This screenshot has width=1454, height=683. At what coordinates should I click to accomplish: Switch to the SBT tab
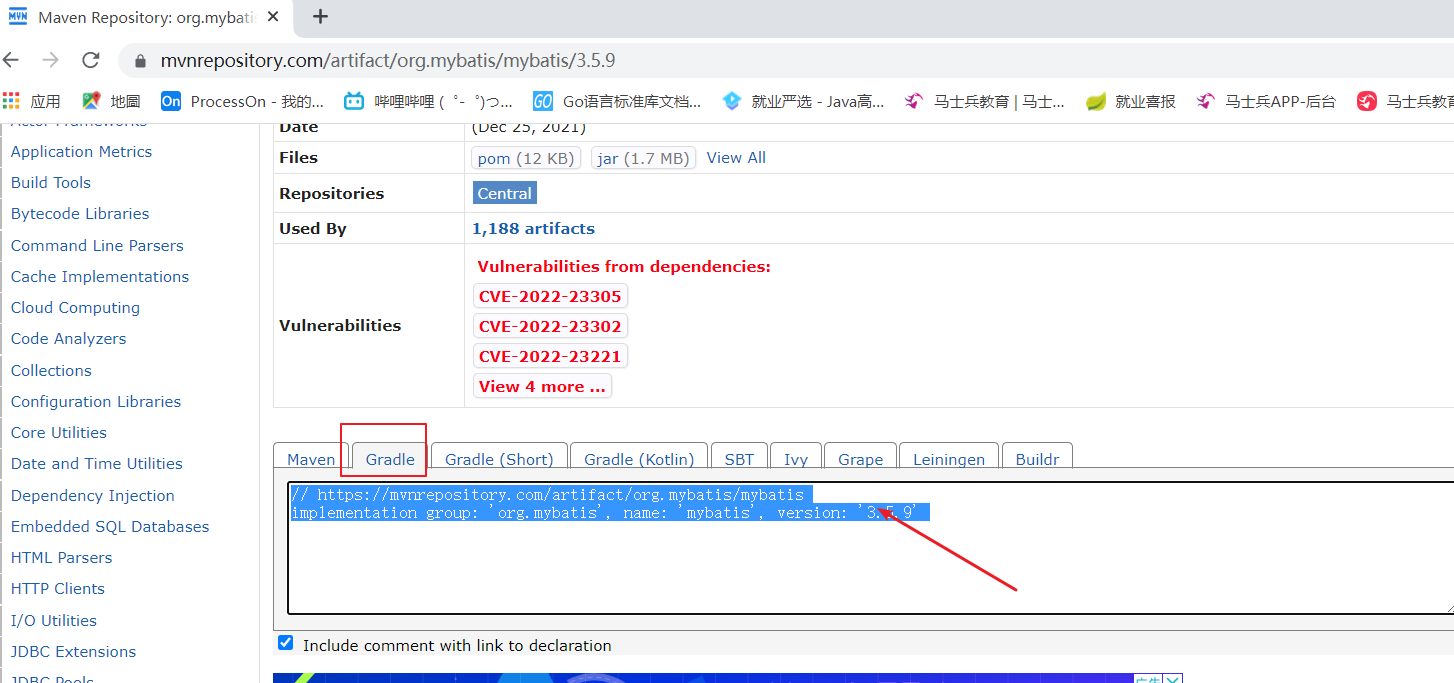[x=739, y=459]
